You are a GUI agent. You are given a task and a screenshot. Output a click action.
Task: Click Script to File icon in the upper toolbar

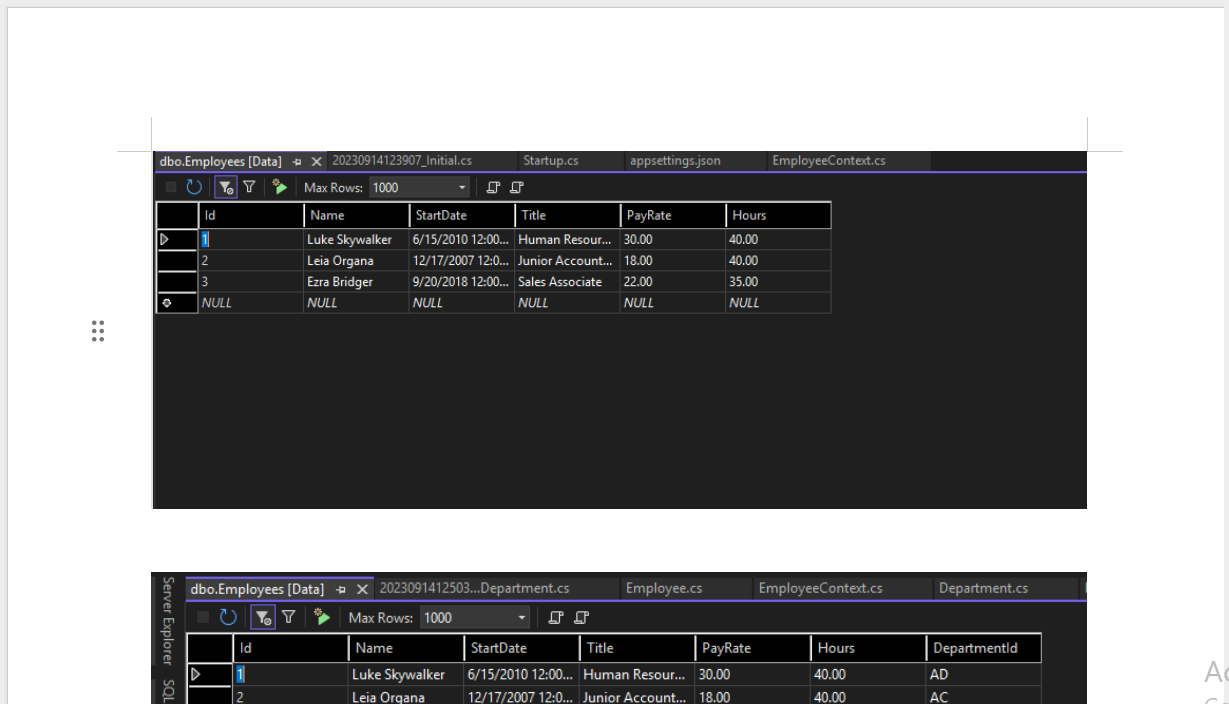pyautogui.click(x=516, y=187)
